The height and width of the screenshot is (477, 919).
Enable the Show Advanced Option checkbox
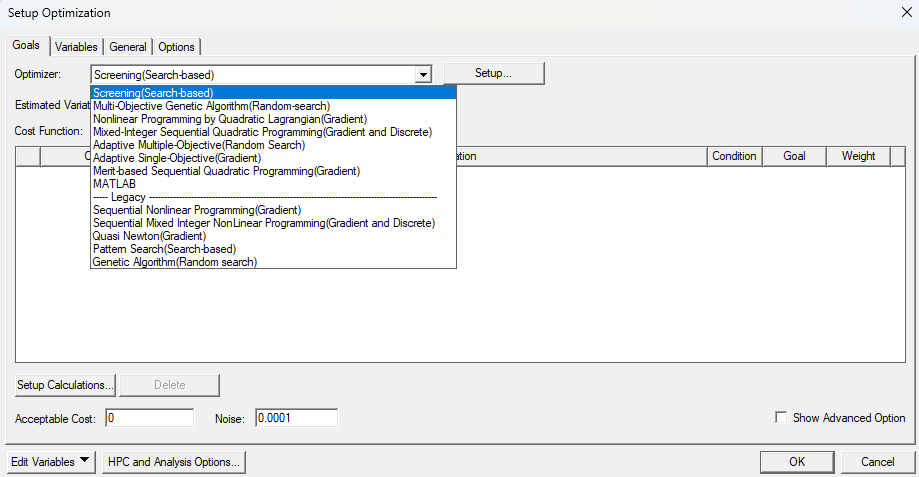(x=781, y=418)
